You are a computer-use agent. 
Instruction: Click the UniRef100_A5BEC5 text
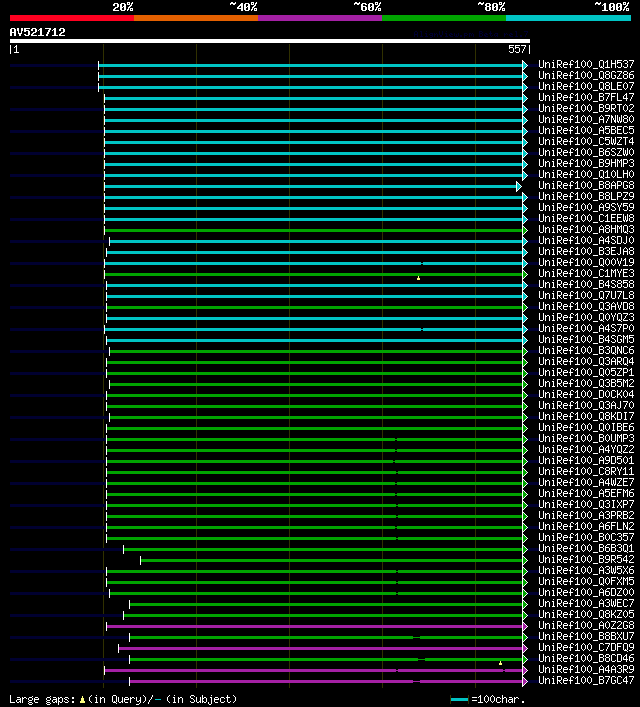tap(586, 130)
